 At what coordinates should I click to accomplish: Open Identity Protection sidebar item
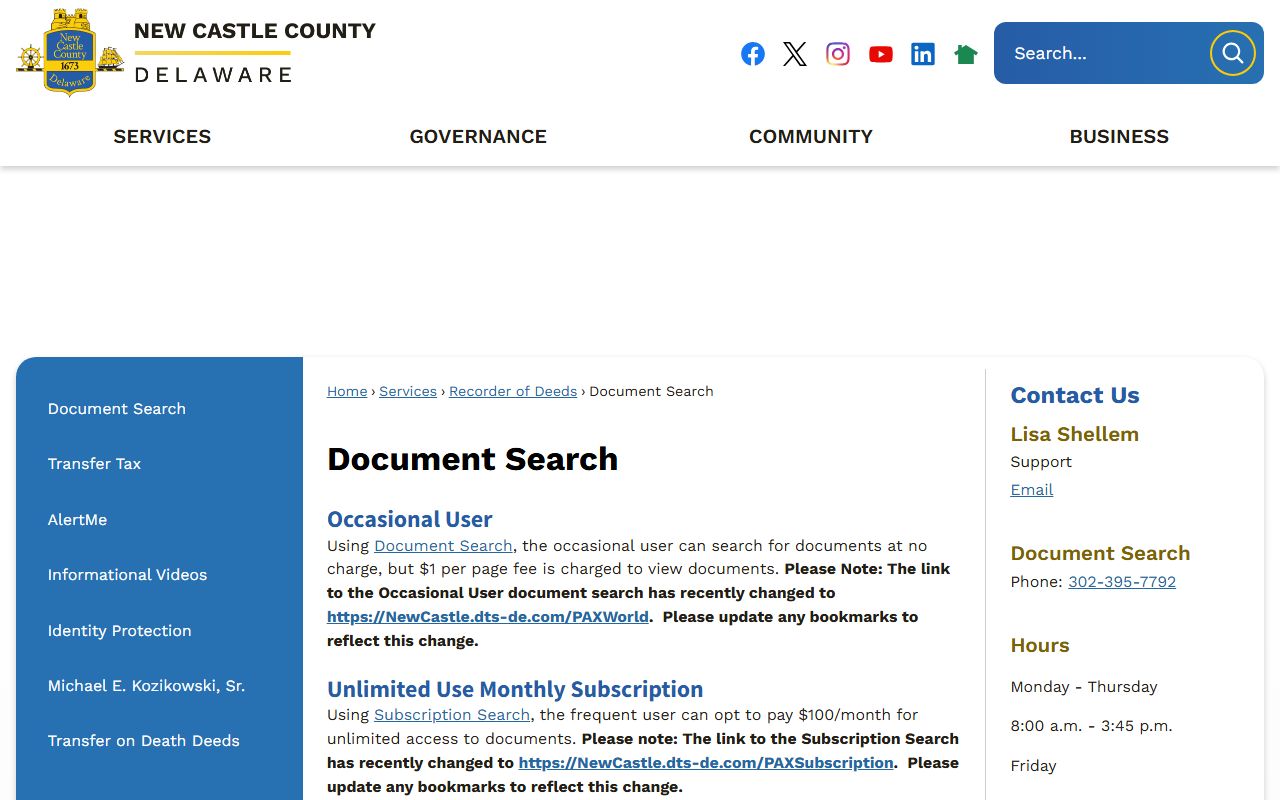tap(119, 631)
